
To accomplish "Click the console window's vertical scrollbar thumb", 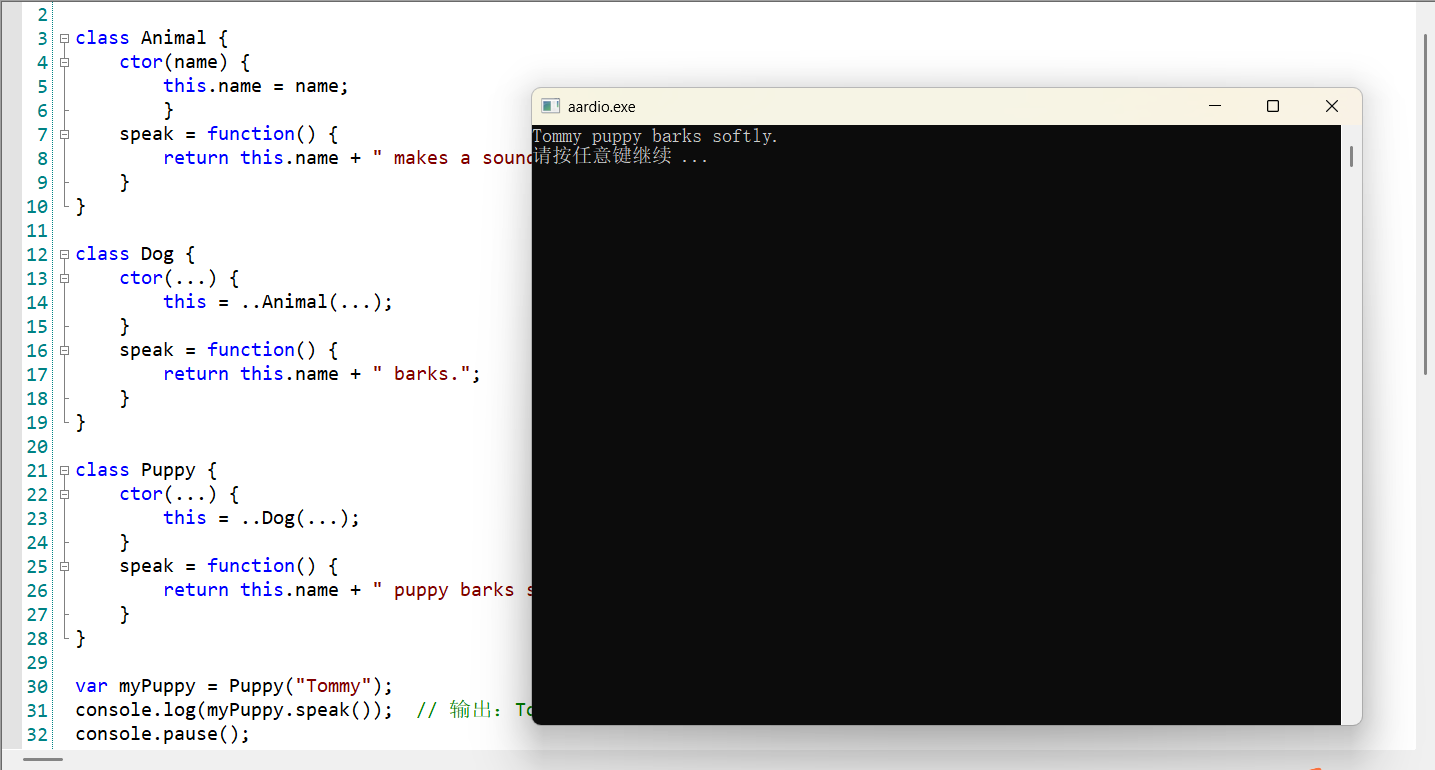I will click(1351, 156).
